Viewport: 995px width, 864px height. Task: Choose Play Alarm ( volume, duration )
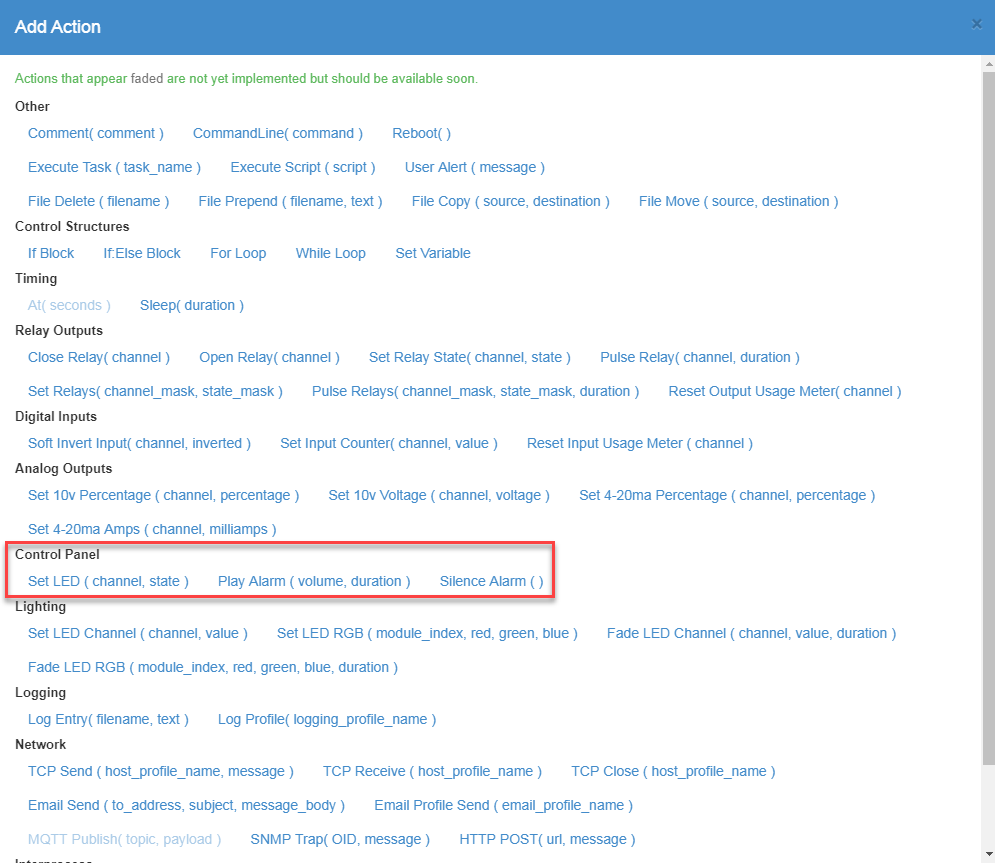pos(314,581)
